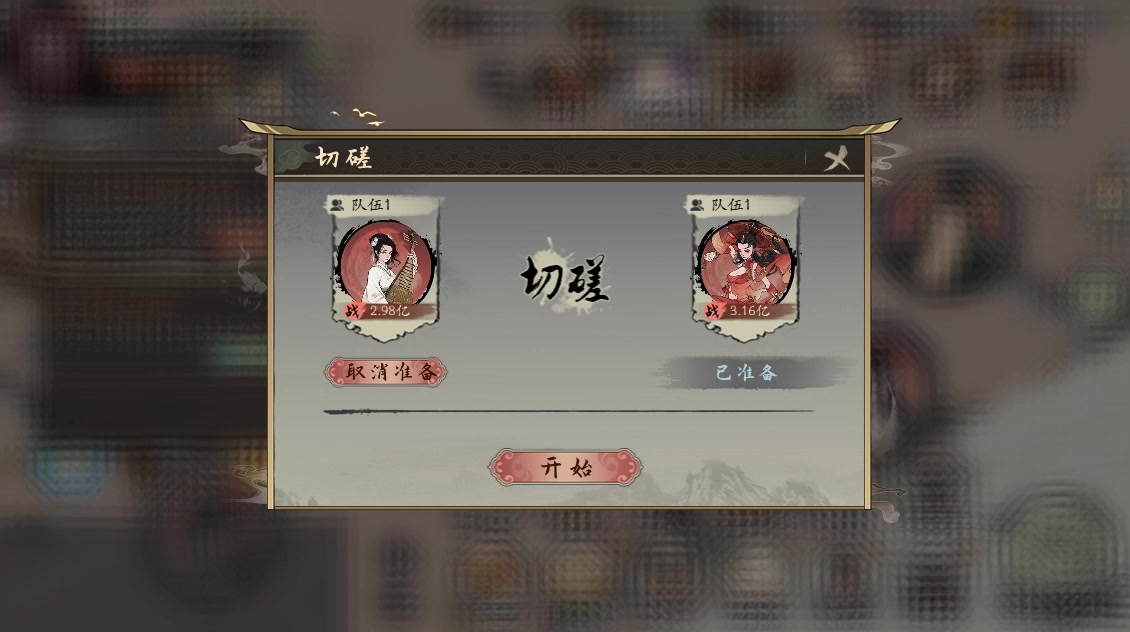Close the 切磋 dialog with the X
Screen dimensions: 1130x632
[836, 159]
